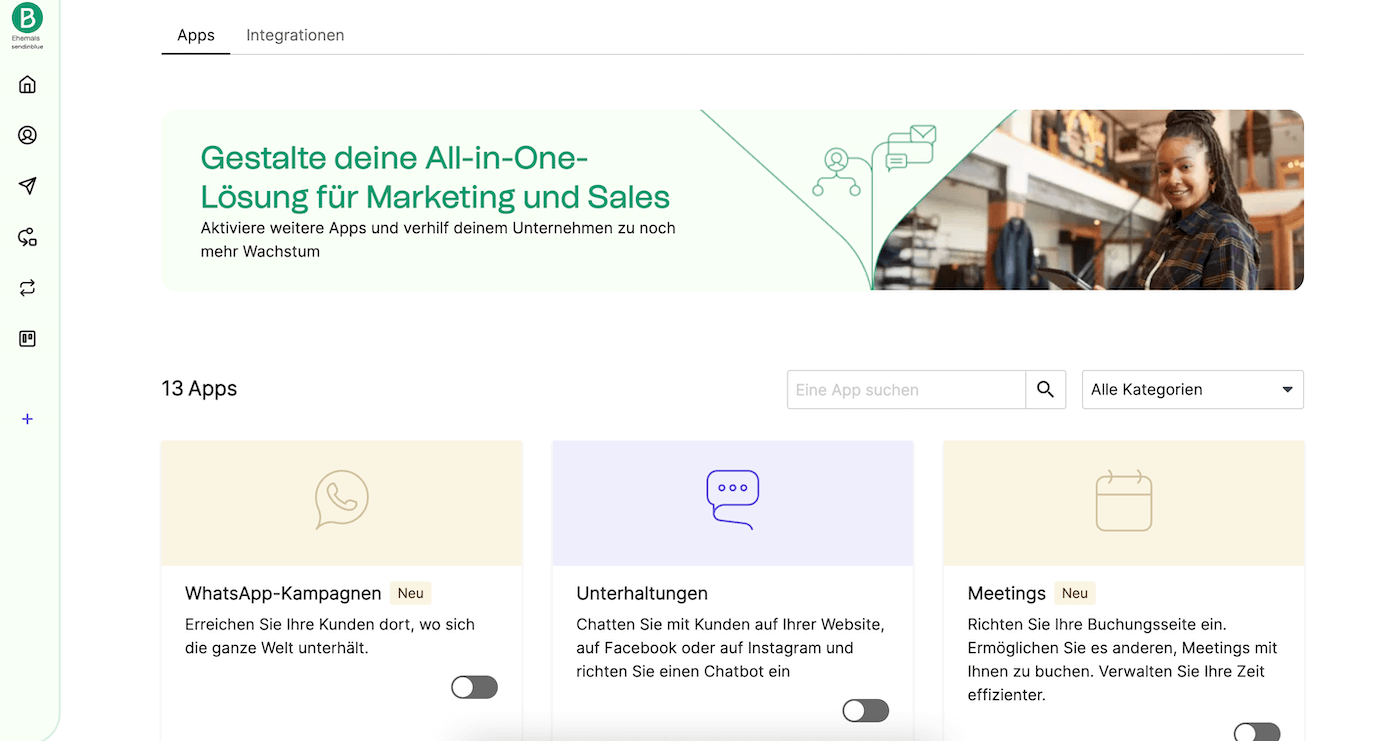Screen dimensions: 1400x741
Task: Click the Neu badge beside Meetings
Action: pos(1075,593)
